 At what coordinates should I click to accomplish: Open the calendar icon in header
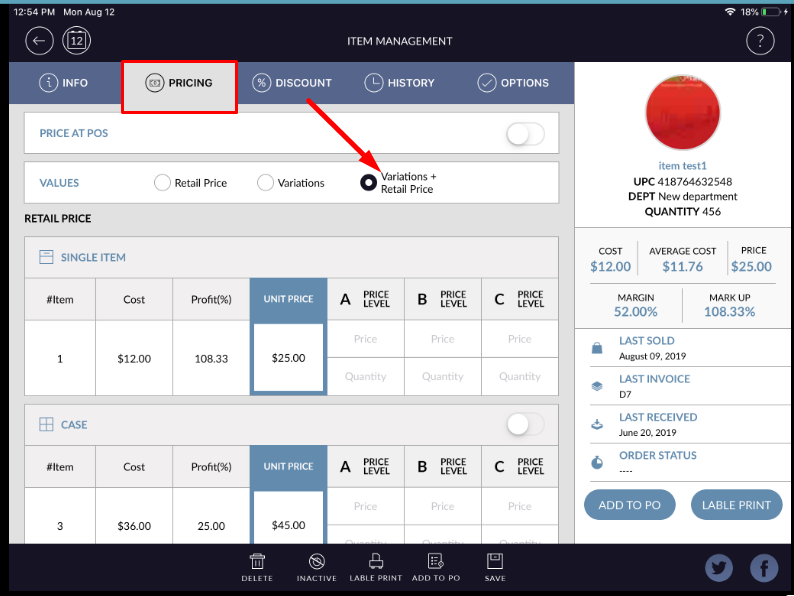(x=77, y=41)
